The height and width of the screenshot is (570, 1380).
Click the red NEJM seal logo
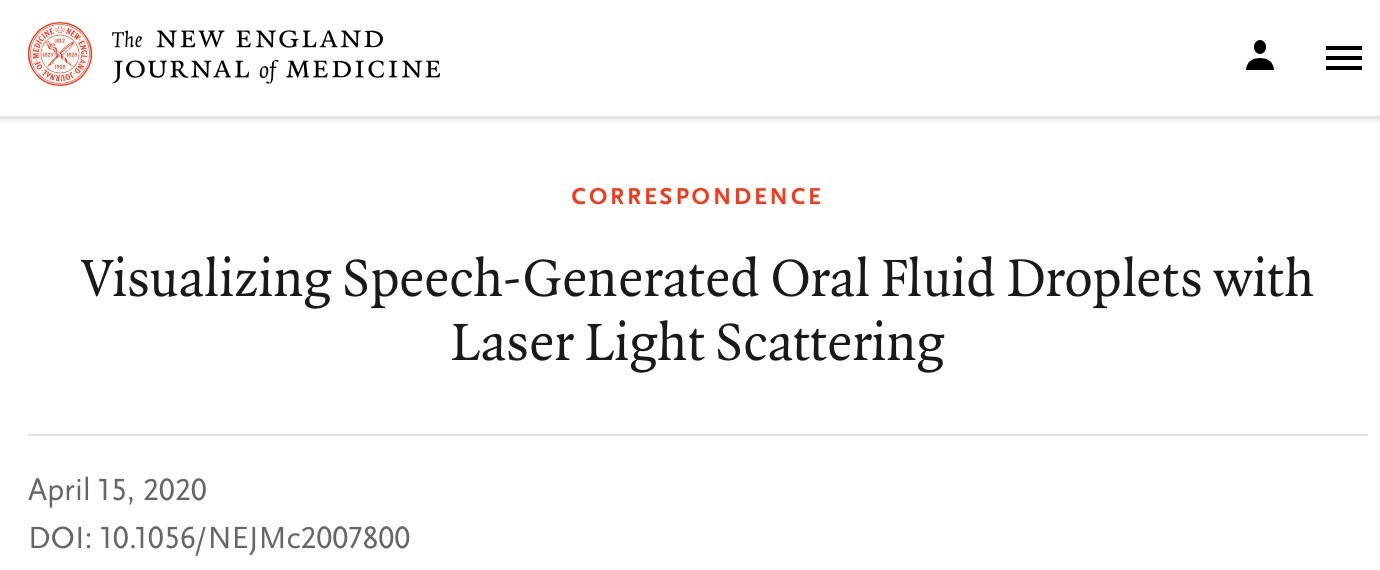[x=60, y=54]
